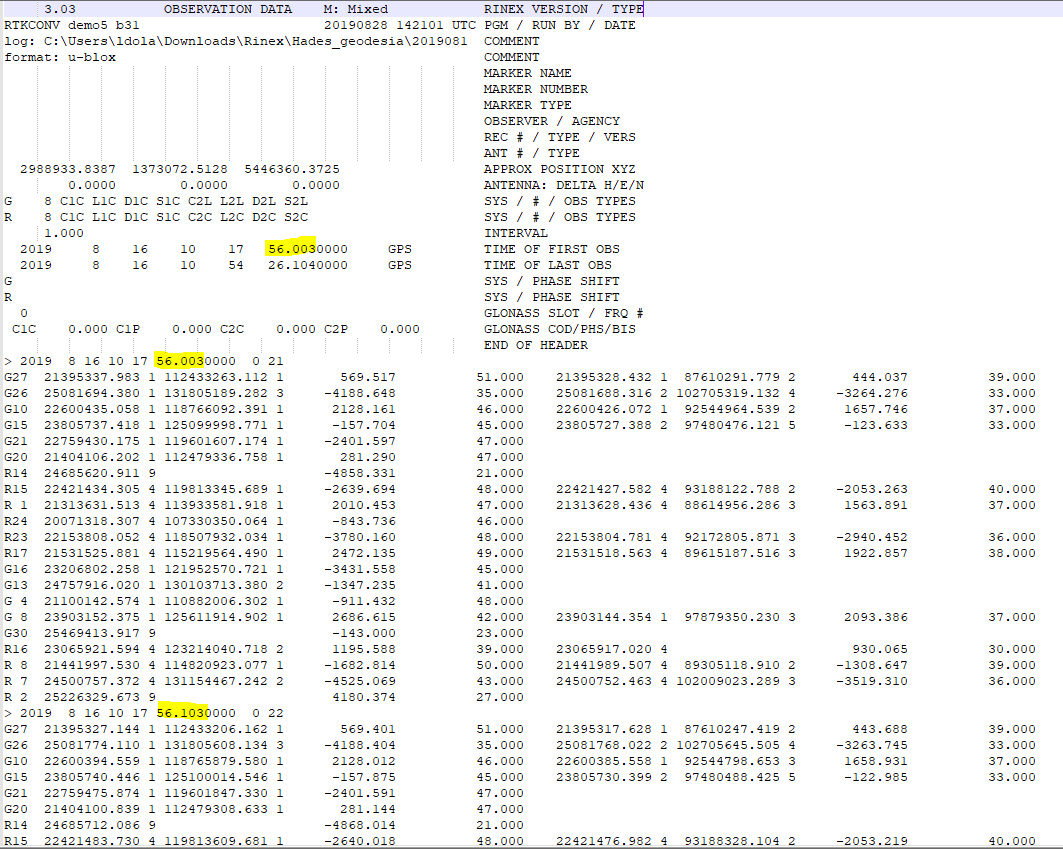Select the X coordinate "2988933.8387"
The height and width of the screenshot is (849, 1063).
click(x=68, y=169)
